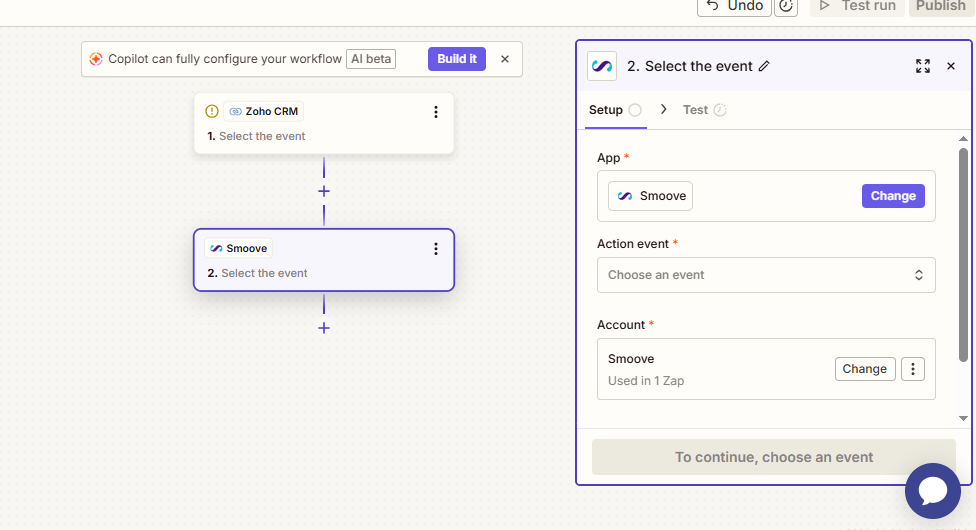This screenshot has height=530, width=976.
Task: Open the Action event dropdown
Action: pyautogui.click(x=766, y=275)
